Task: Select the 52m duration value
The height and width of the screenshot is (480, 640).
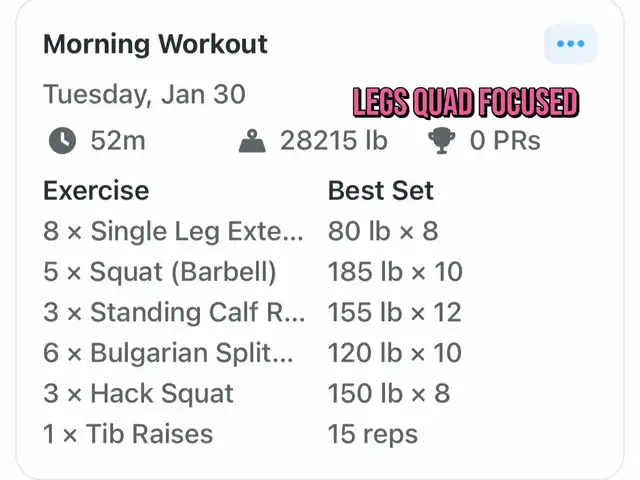Action: tap(118, 141)
